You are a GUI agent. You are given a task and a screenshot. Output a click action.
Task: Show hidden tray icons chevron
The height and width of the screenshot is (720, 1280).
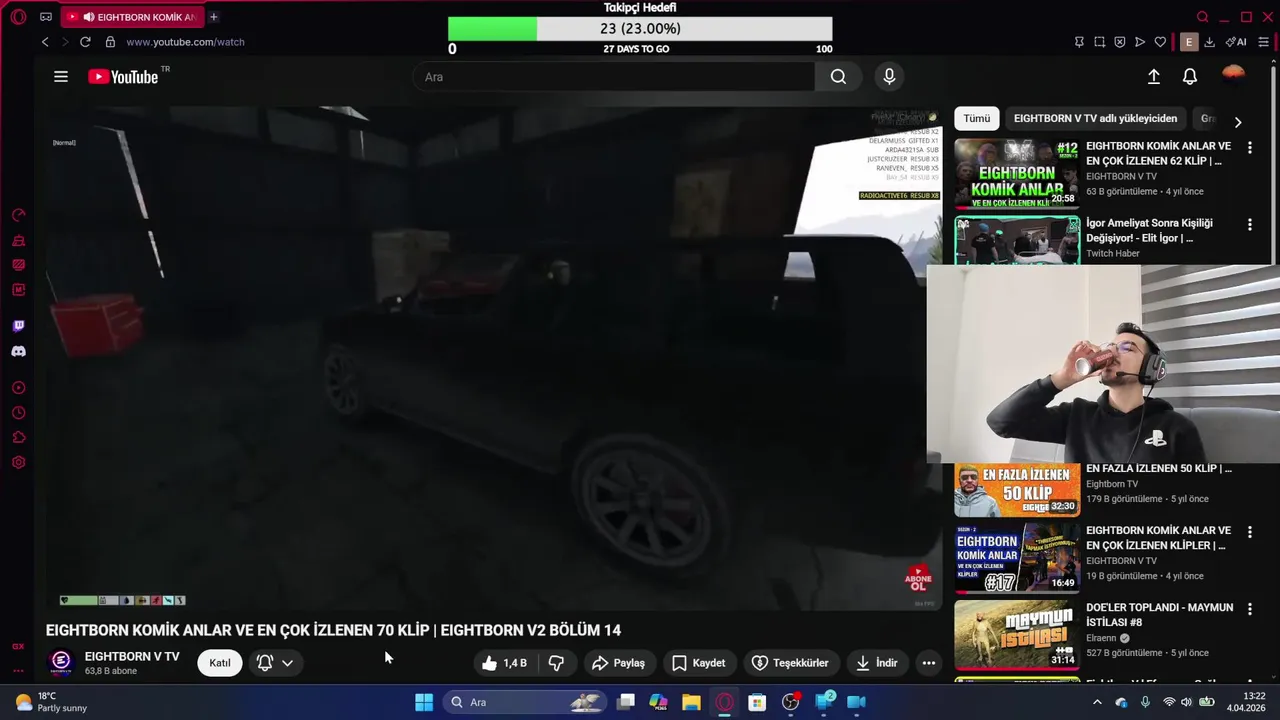tap(1097, 702)
